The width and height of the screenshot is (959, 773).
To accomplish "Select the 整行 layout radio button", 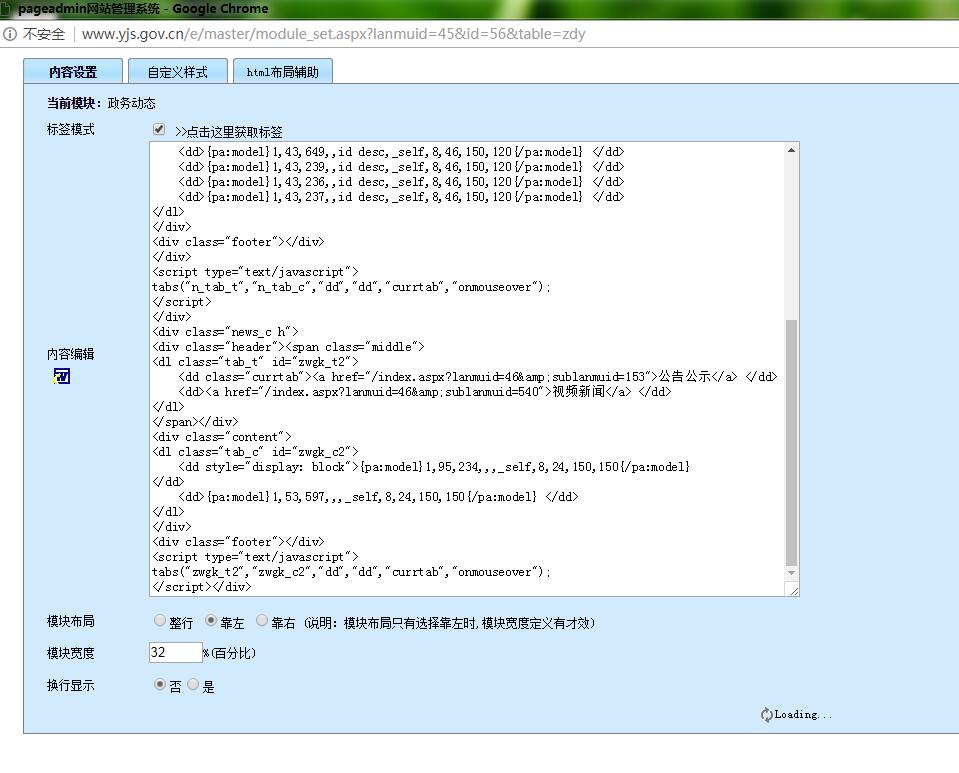I will [160, 621].
